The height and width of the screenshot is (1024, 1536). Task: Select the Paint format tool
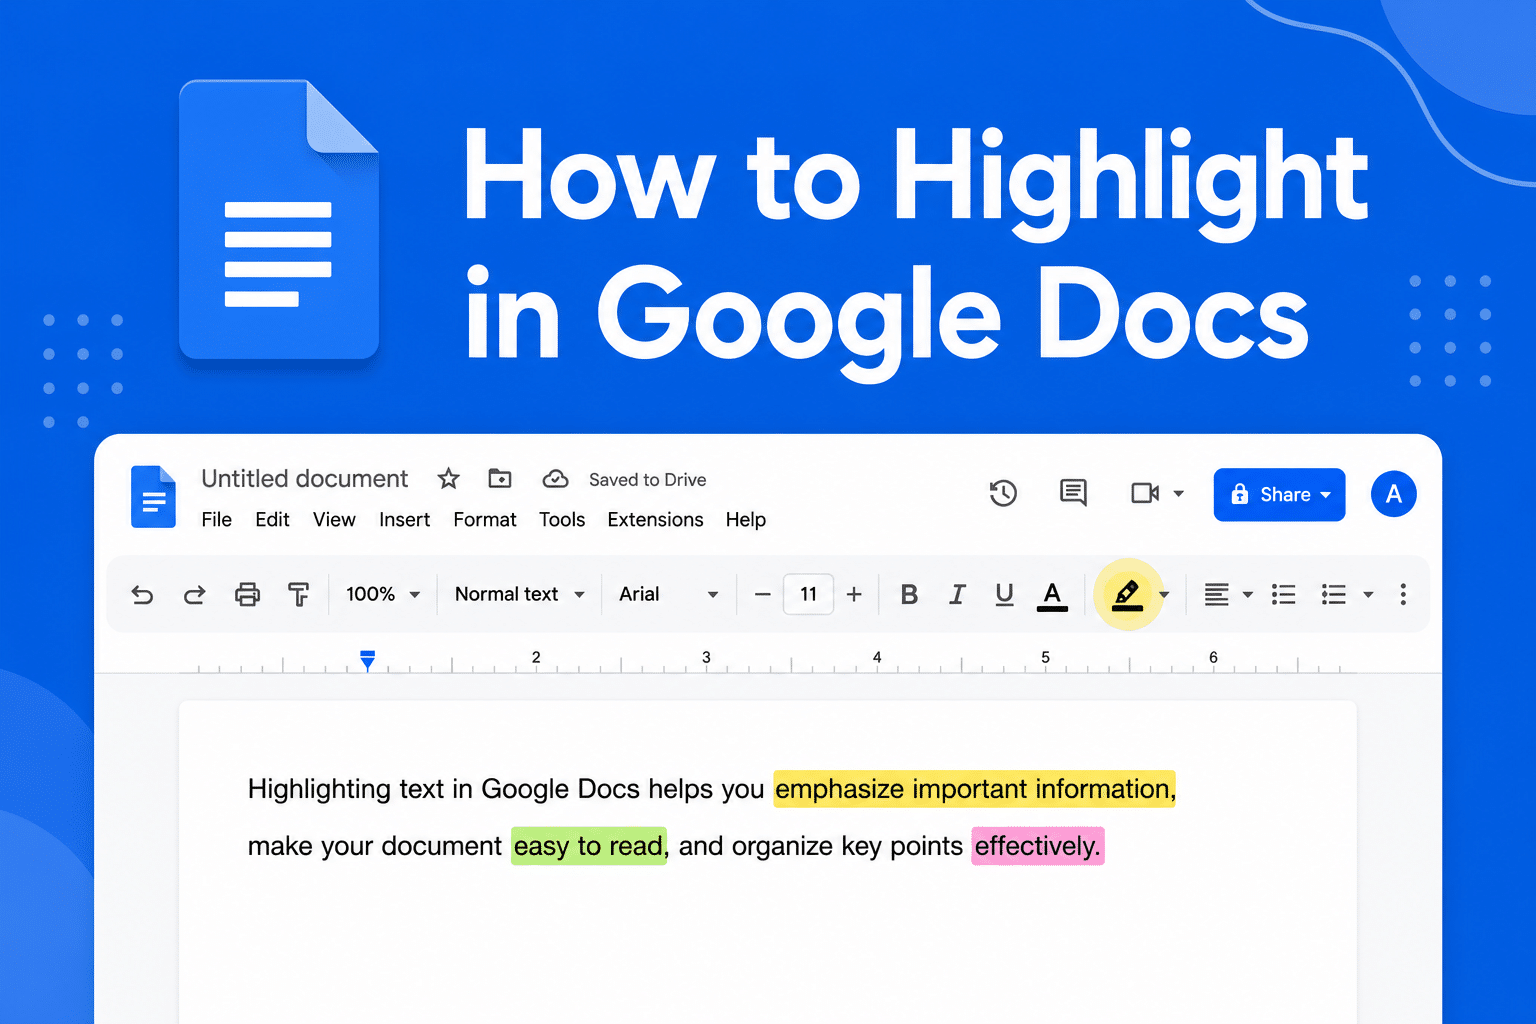point(298,595)
